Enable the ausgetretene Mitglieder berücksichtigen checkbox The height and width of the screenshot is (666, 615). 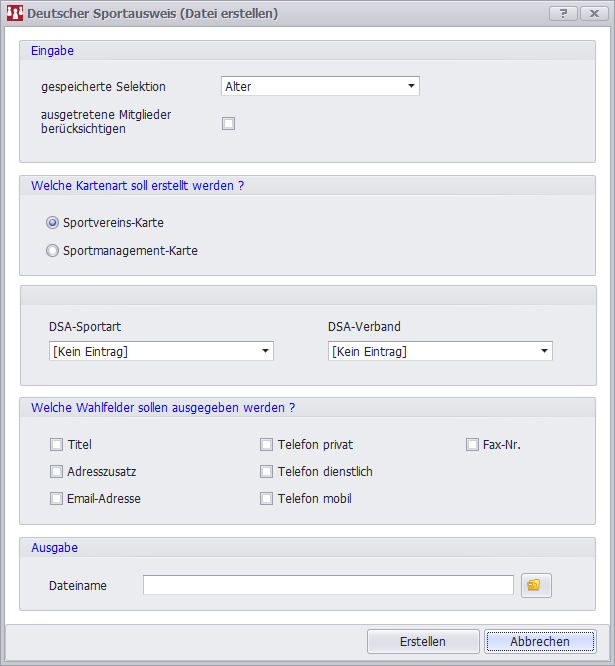(x=228, y=123)
